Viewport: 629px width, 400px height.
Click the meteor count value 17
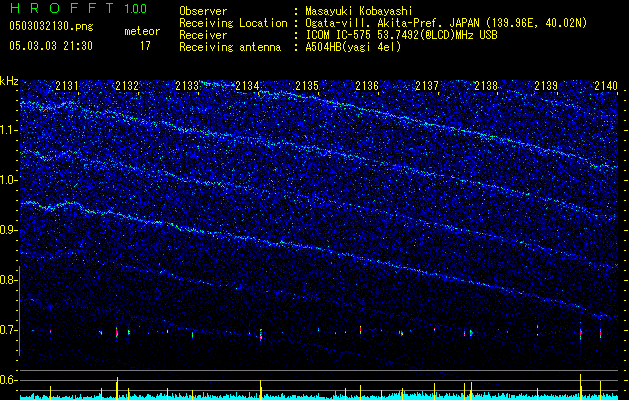tap(145, 46)
